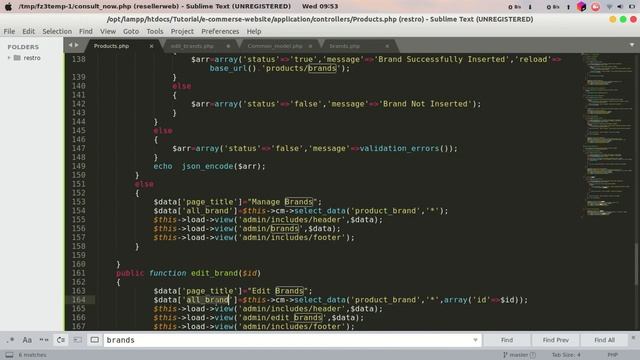Open the Goto menu
Image resolution: width=640 pixels, height=360 pixels.
[131, 31]
